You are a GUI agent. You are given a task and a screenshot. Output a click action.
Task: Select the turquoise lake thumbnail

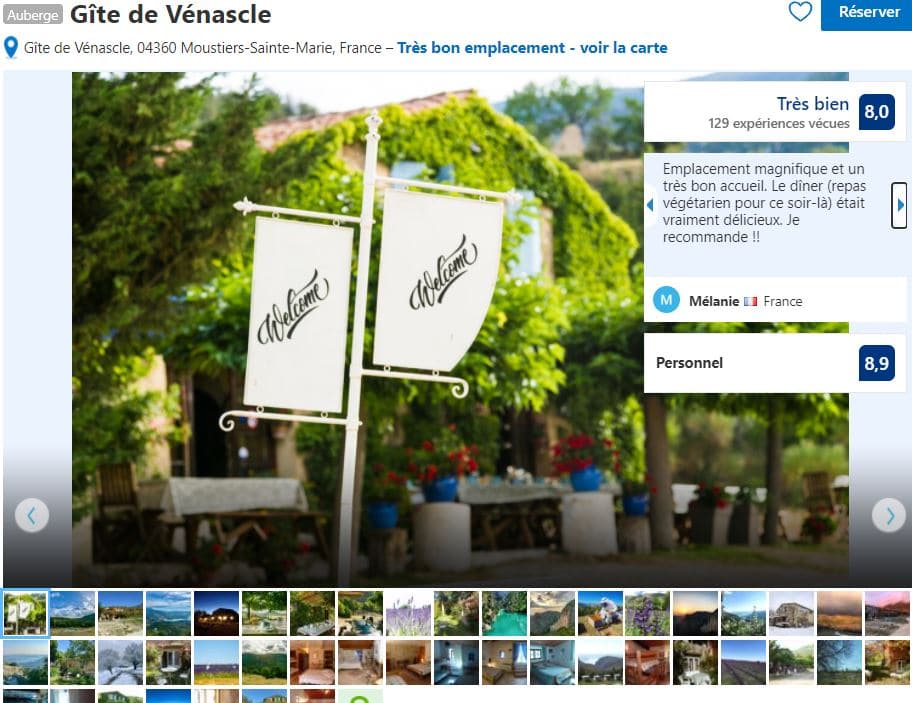click(x=504, y=613)
